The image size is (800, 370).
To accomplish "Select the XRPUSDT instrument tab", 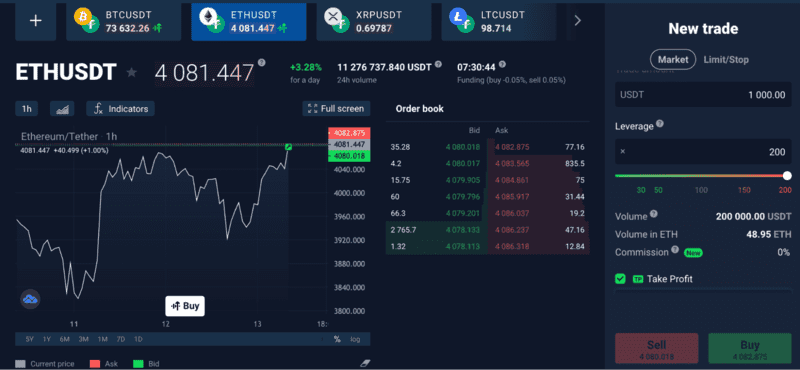I will point(373,21).
